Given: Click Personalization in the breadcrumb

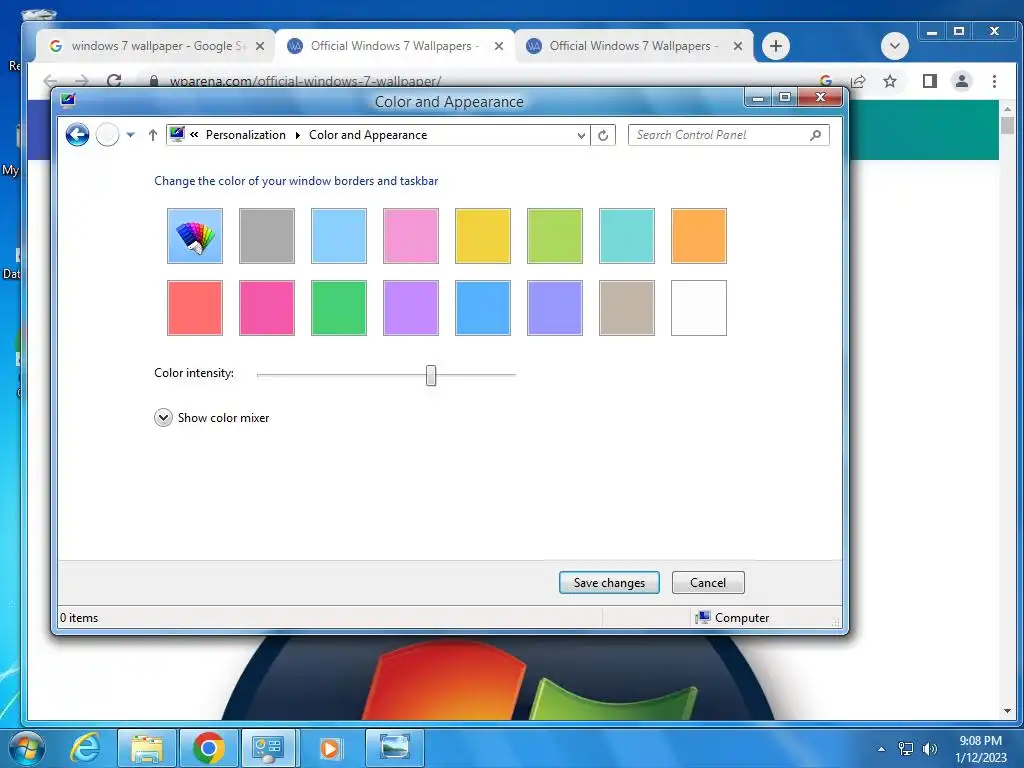Looking at the screenshot, I should 246,135.
